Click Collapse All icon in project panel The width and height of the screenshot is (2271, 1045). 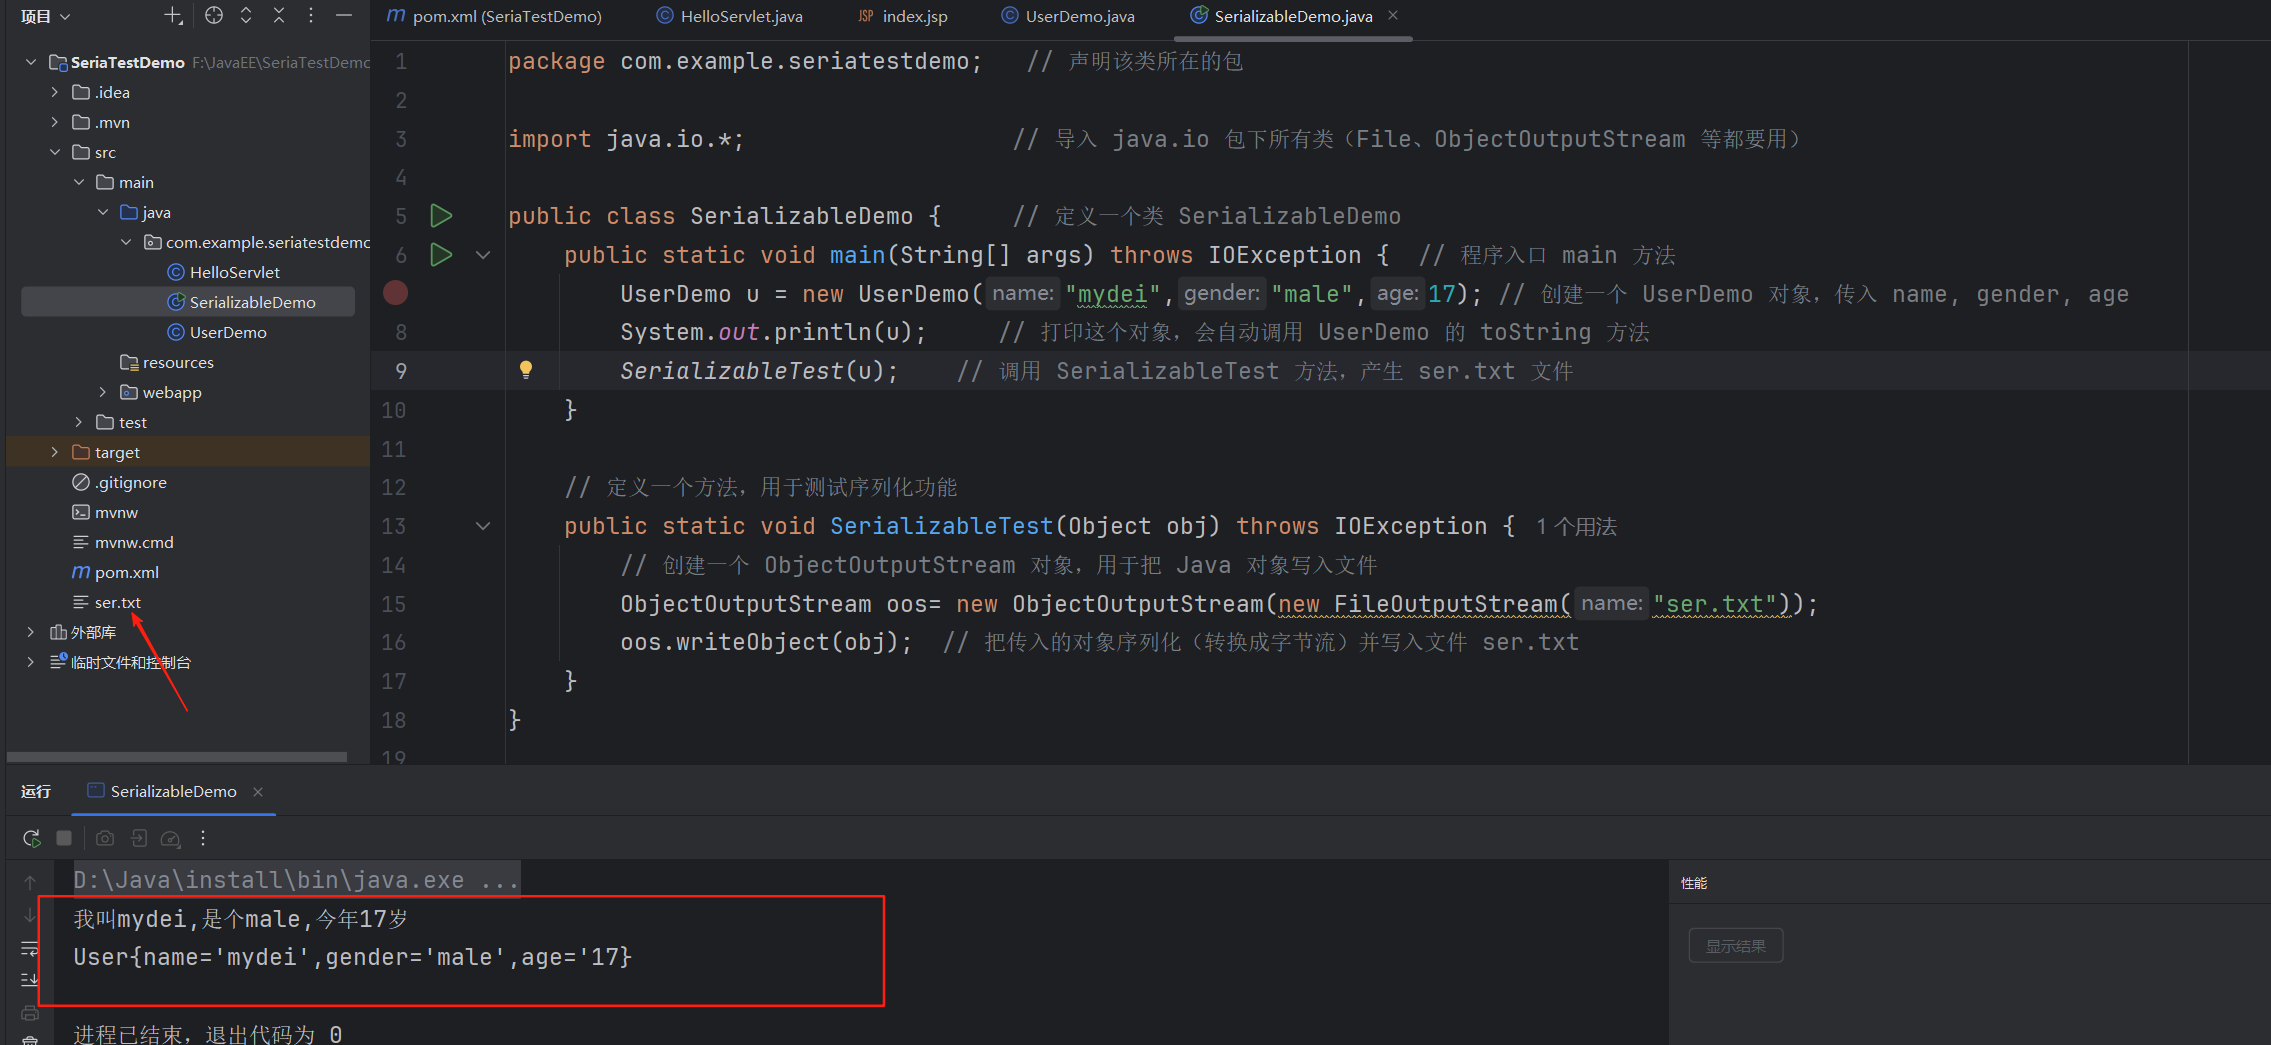[279, 15]
